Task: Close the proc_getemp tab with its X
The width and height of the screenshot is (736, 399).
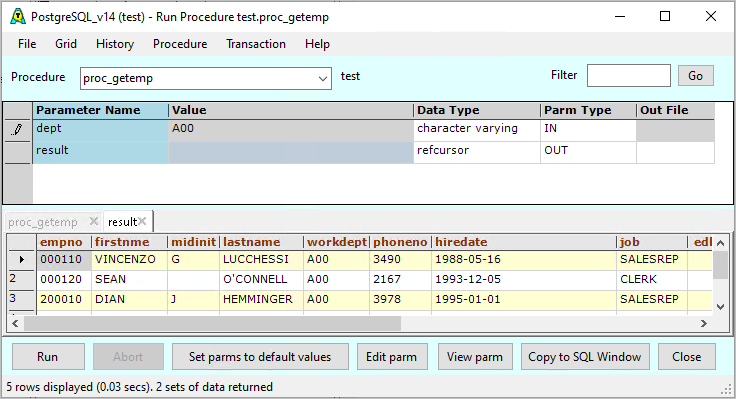Action: 94,221
